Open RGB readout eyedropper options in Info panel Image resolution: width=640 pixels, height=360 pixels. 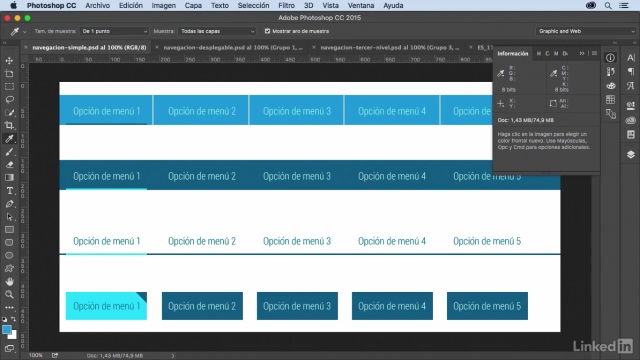(x=501, y=73)
